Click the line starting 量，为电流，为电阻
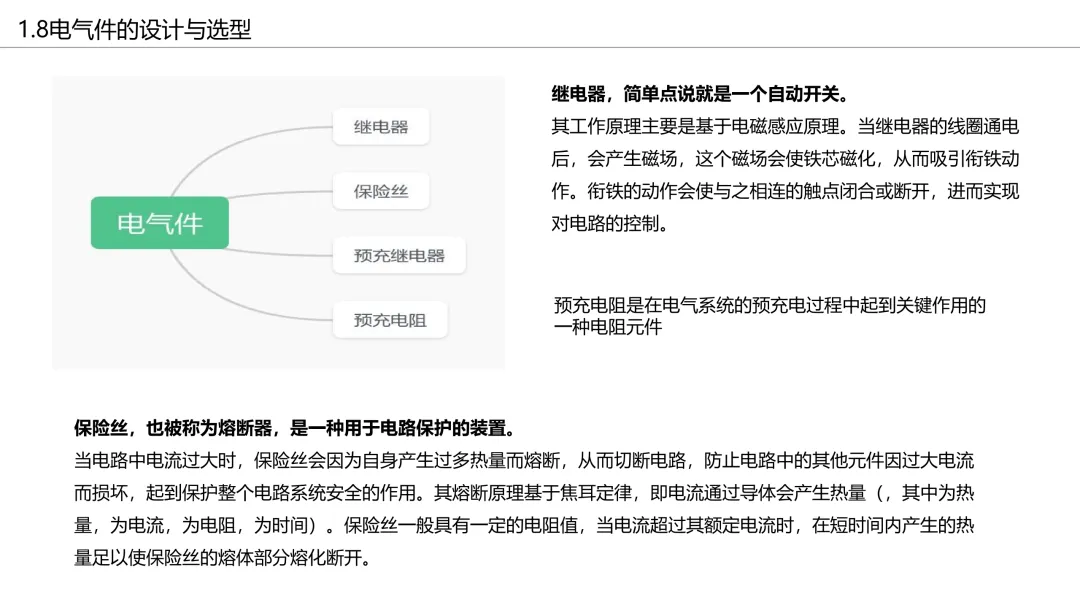Viewport: 1080px width, 608px height. coord(524,525)
